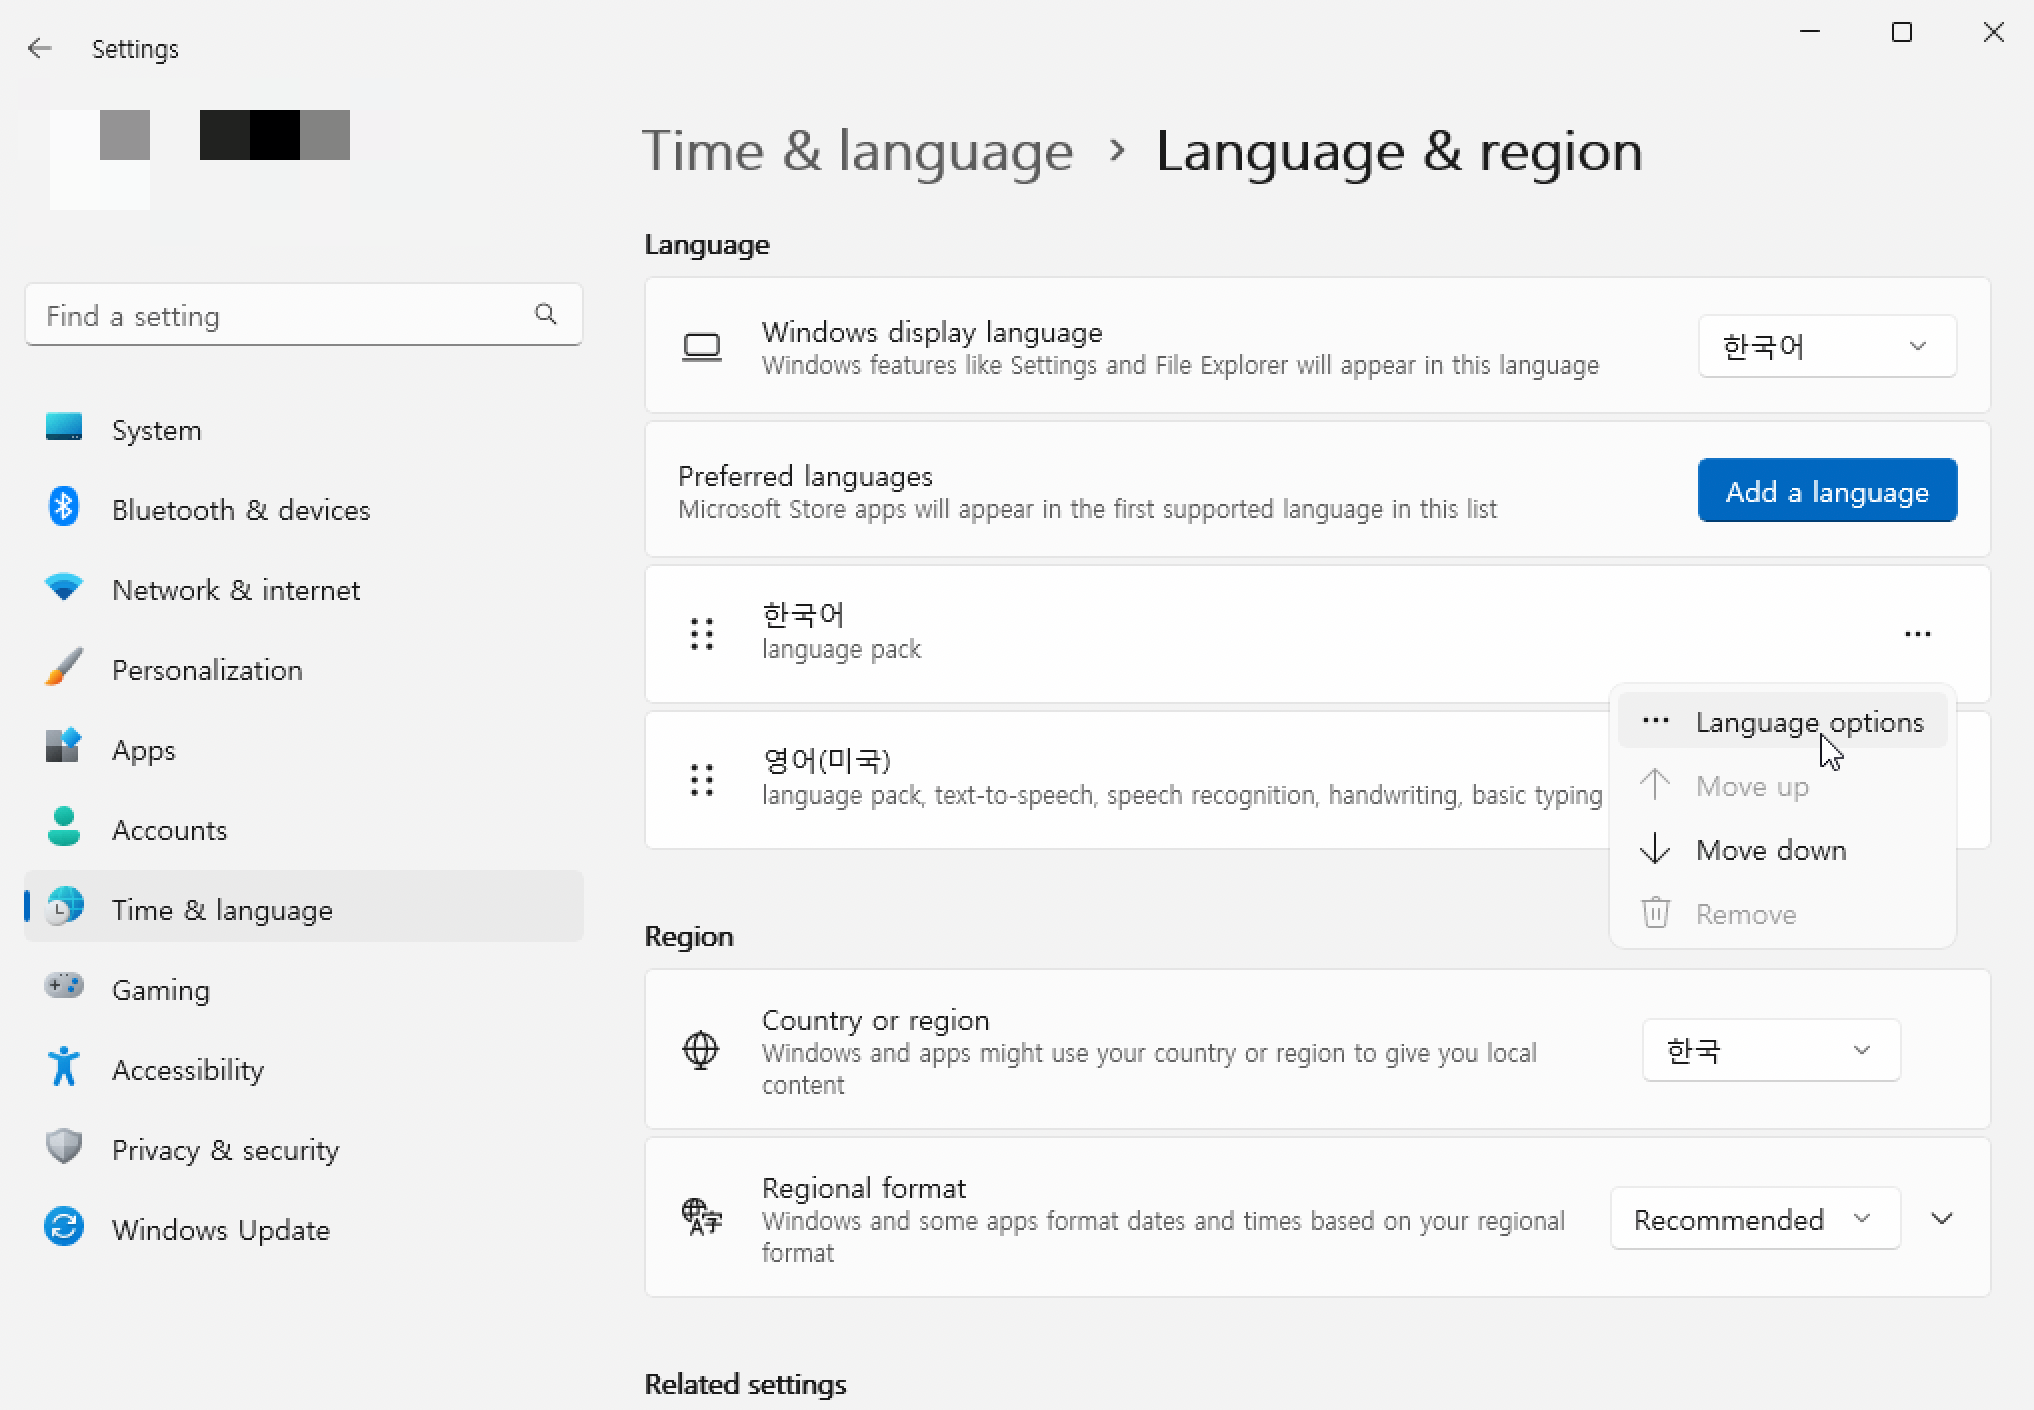This screenshot has width=2034, height=1410.
Task: Click drag handle for 영어(미국) language
Action: pyautogui.click(x=702, y=780)
